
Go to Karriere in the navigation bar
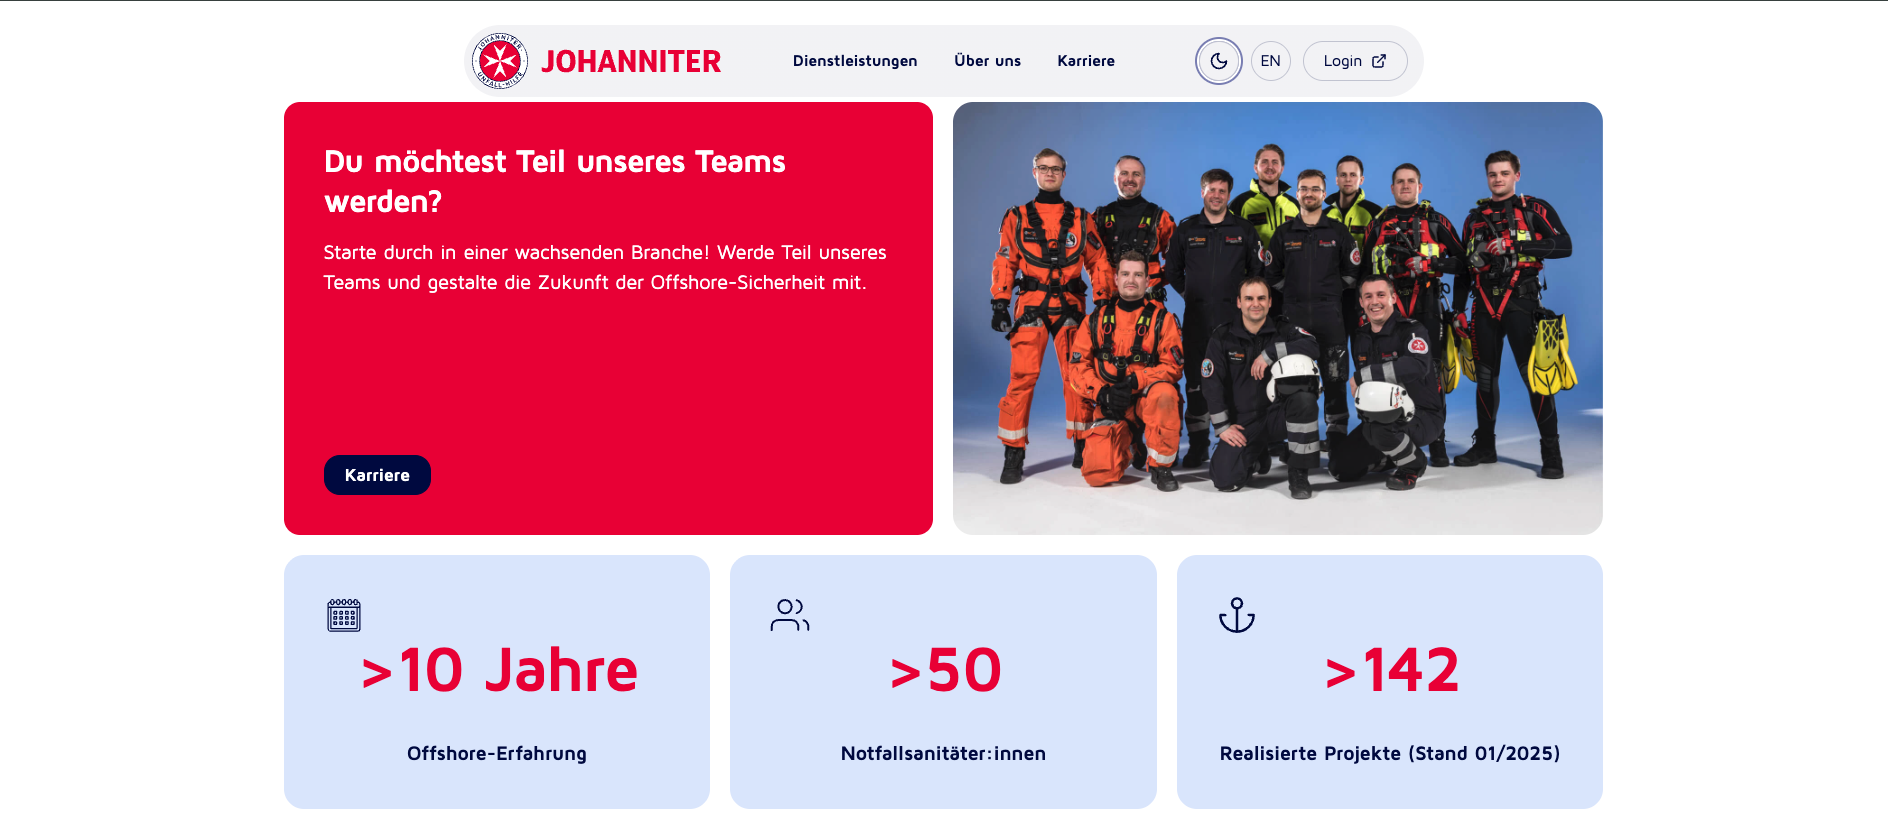click(x=1086, y=61)
